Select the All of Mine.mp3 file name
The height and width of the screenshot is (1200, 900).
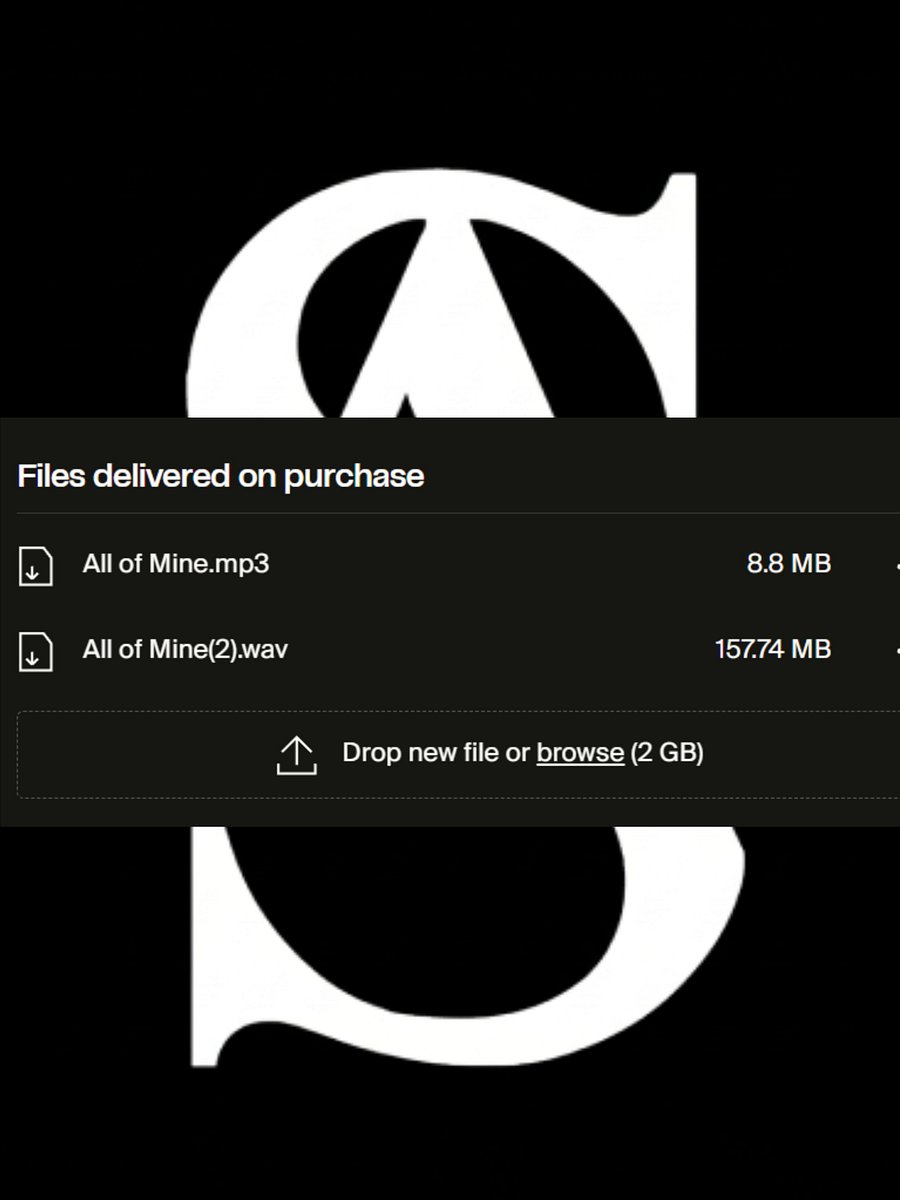pos(176,564)
